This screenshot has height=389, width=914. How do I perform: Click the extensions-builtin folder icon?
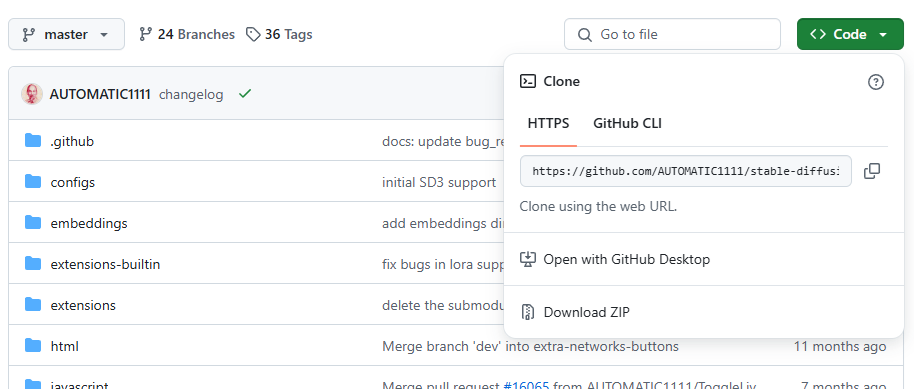[33, 264]
